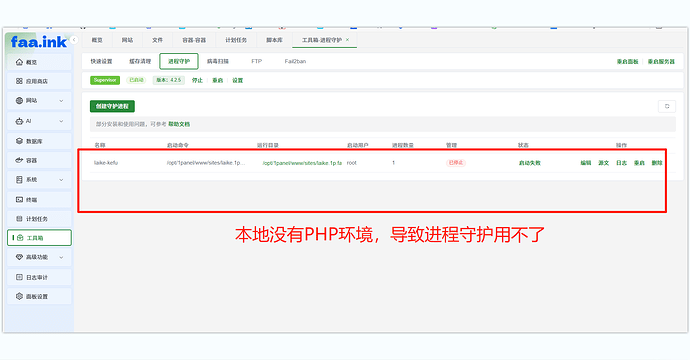This screenshot has width=690, height=360.
Task: Close the 工具箱-进程守护 tab
Action: tap(347, 40)
